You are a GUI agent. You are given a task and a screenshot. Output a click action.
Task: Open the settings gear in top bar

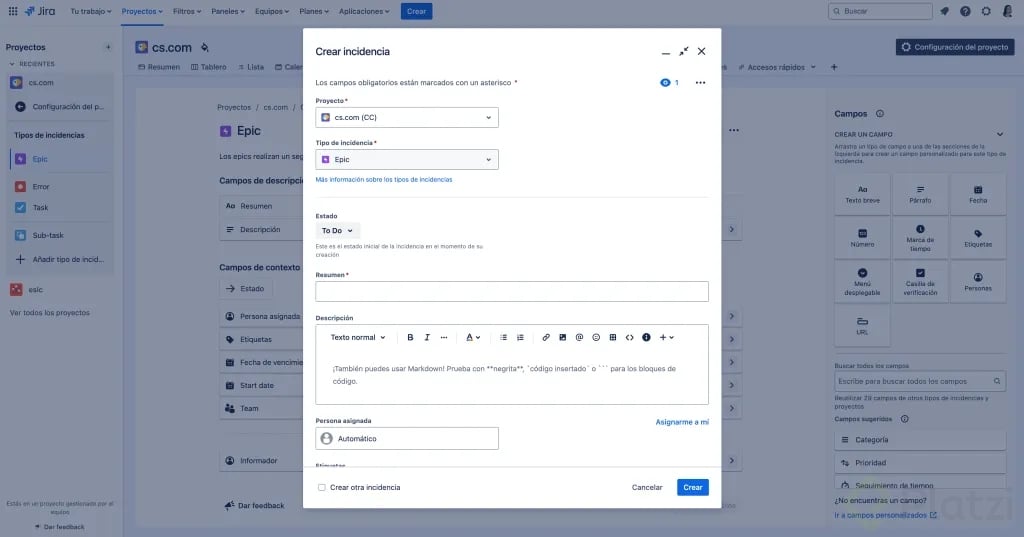pyautogui.click(x=986, y=11)
